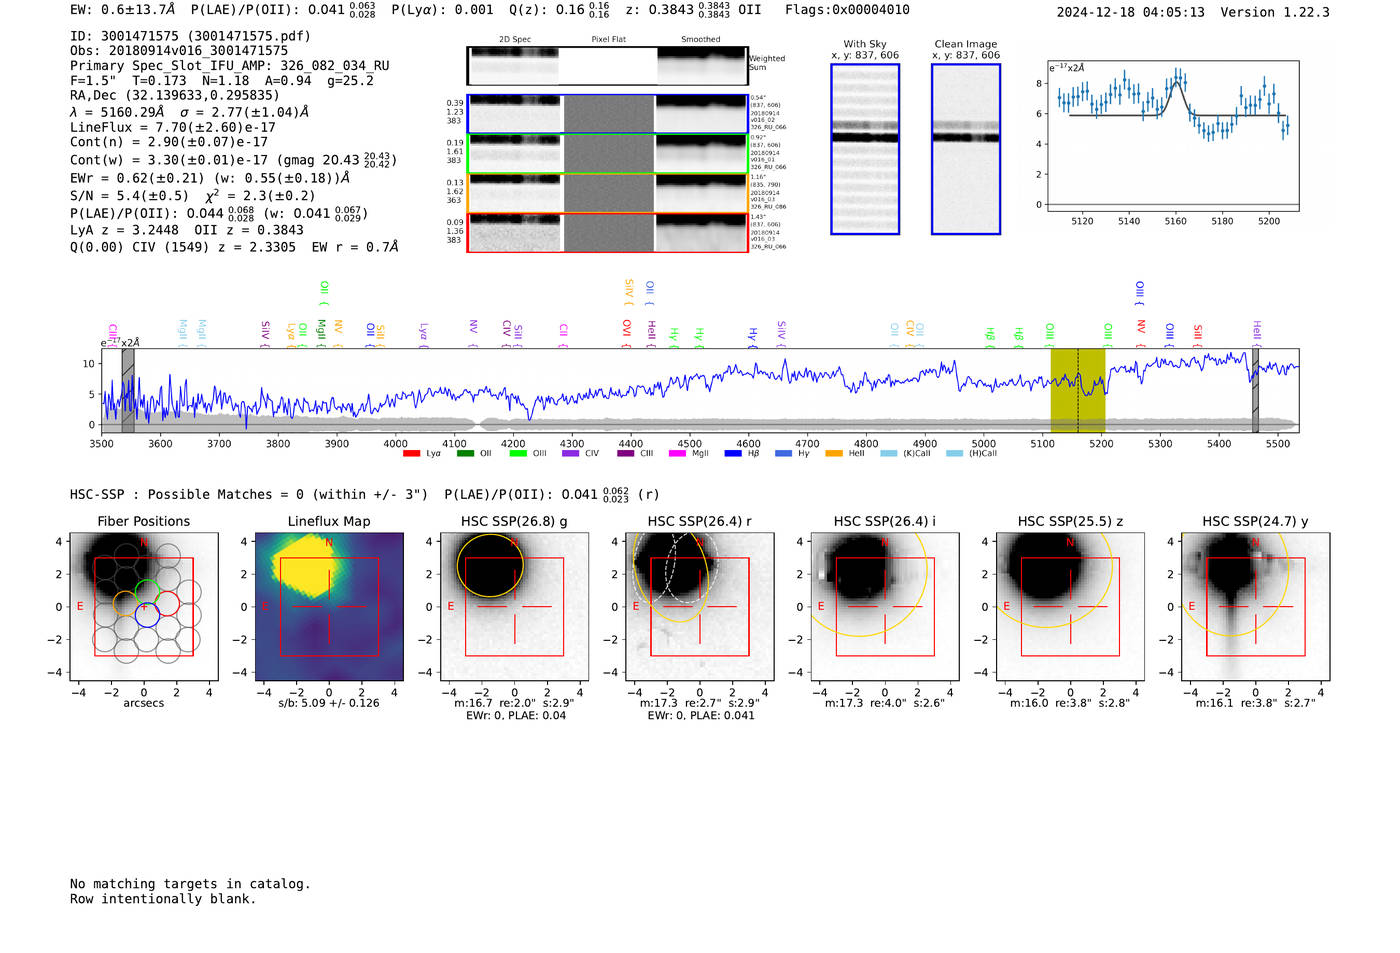Click the green fiber circle in Fiber Positions

(147, 592)
